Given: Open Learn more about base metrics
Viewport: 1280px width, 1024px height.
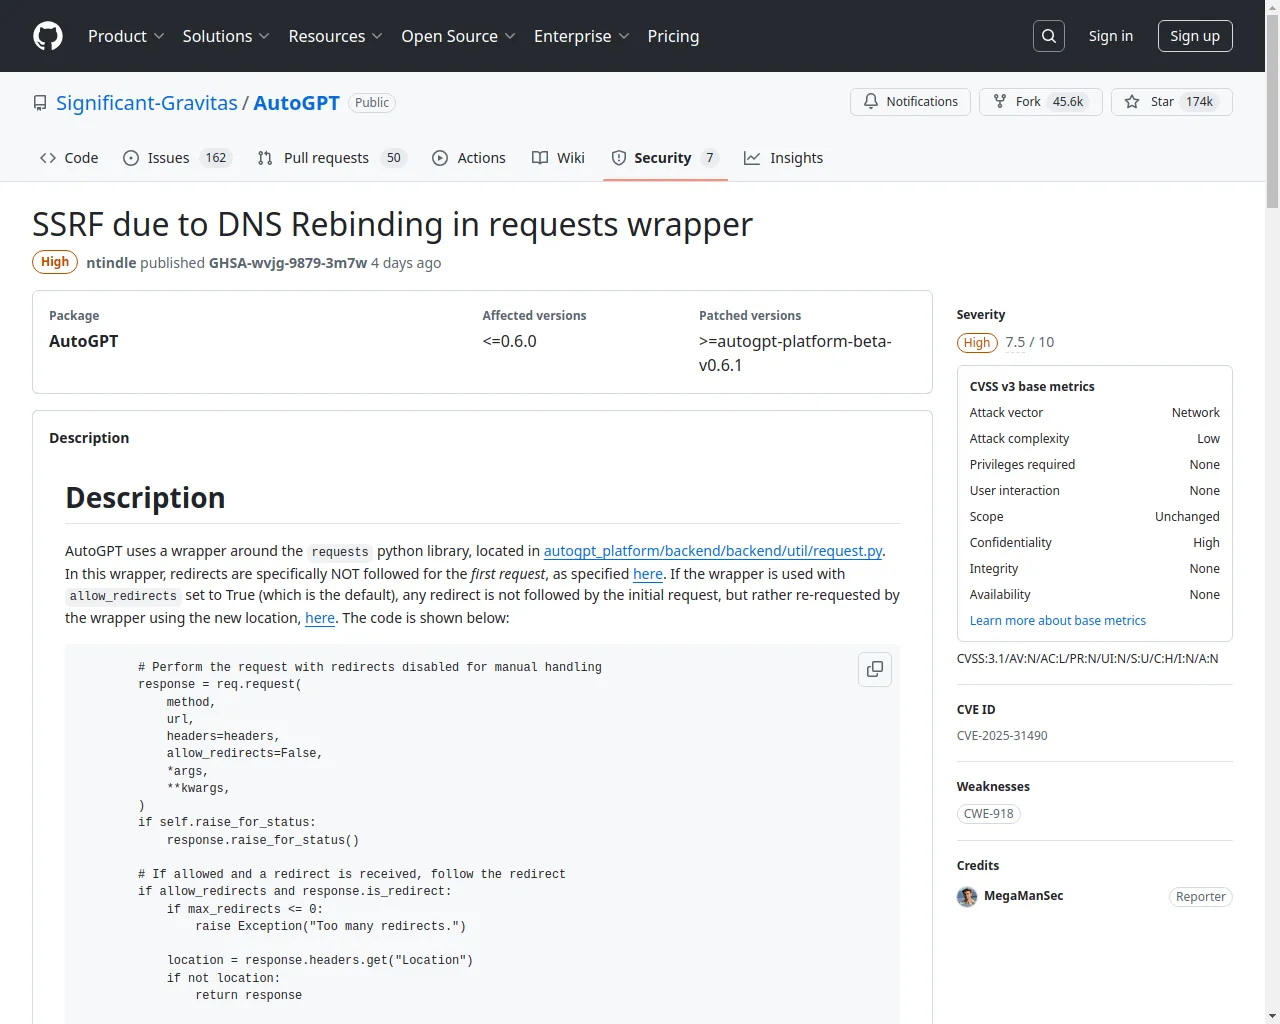Looking at the screenshot, I should (1058, 621).
